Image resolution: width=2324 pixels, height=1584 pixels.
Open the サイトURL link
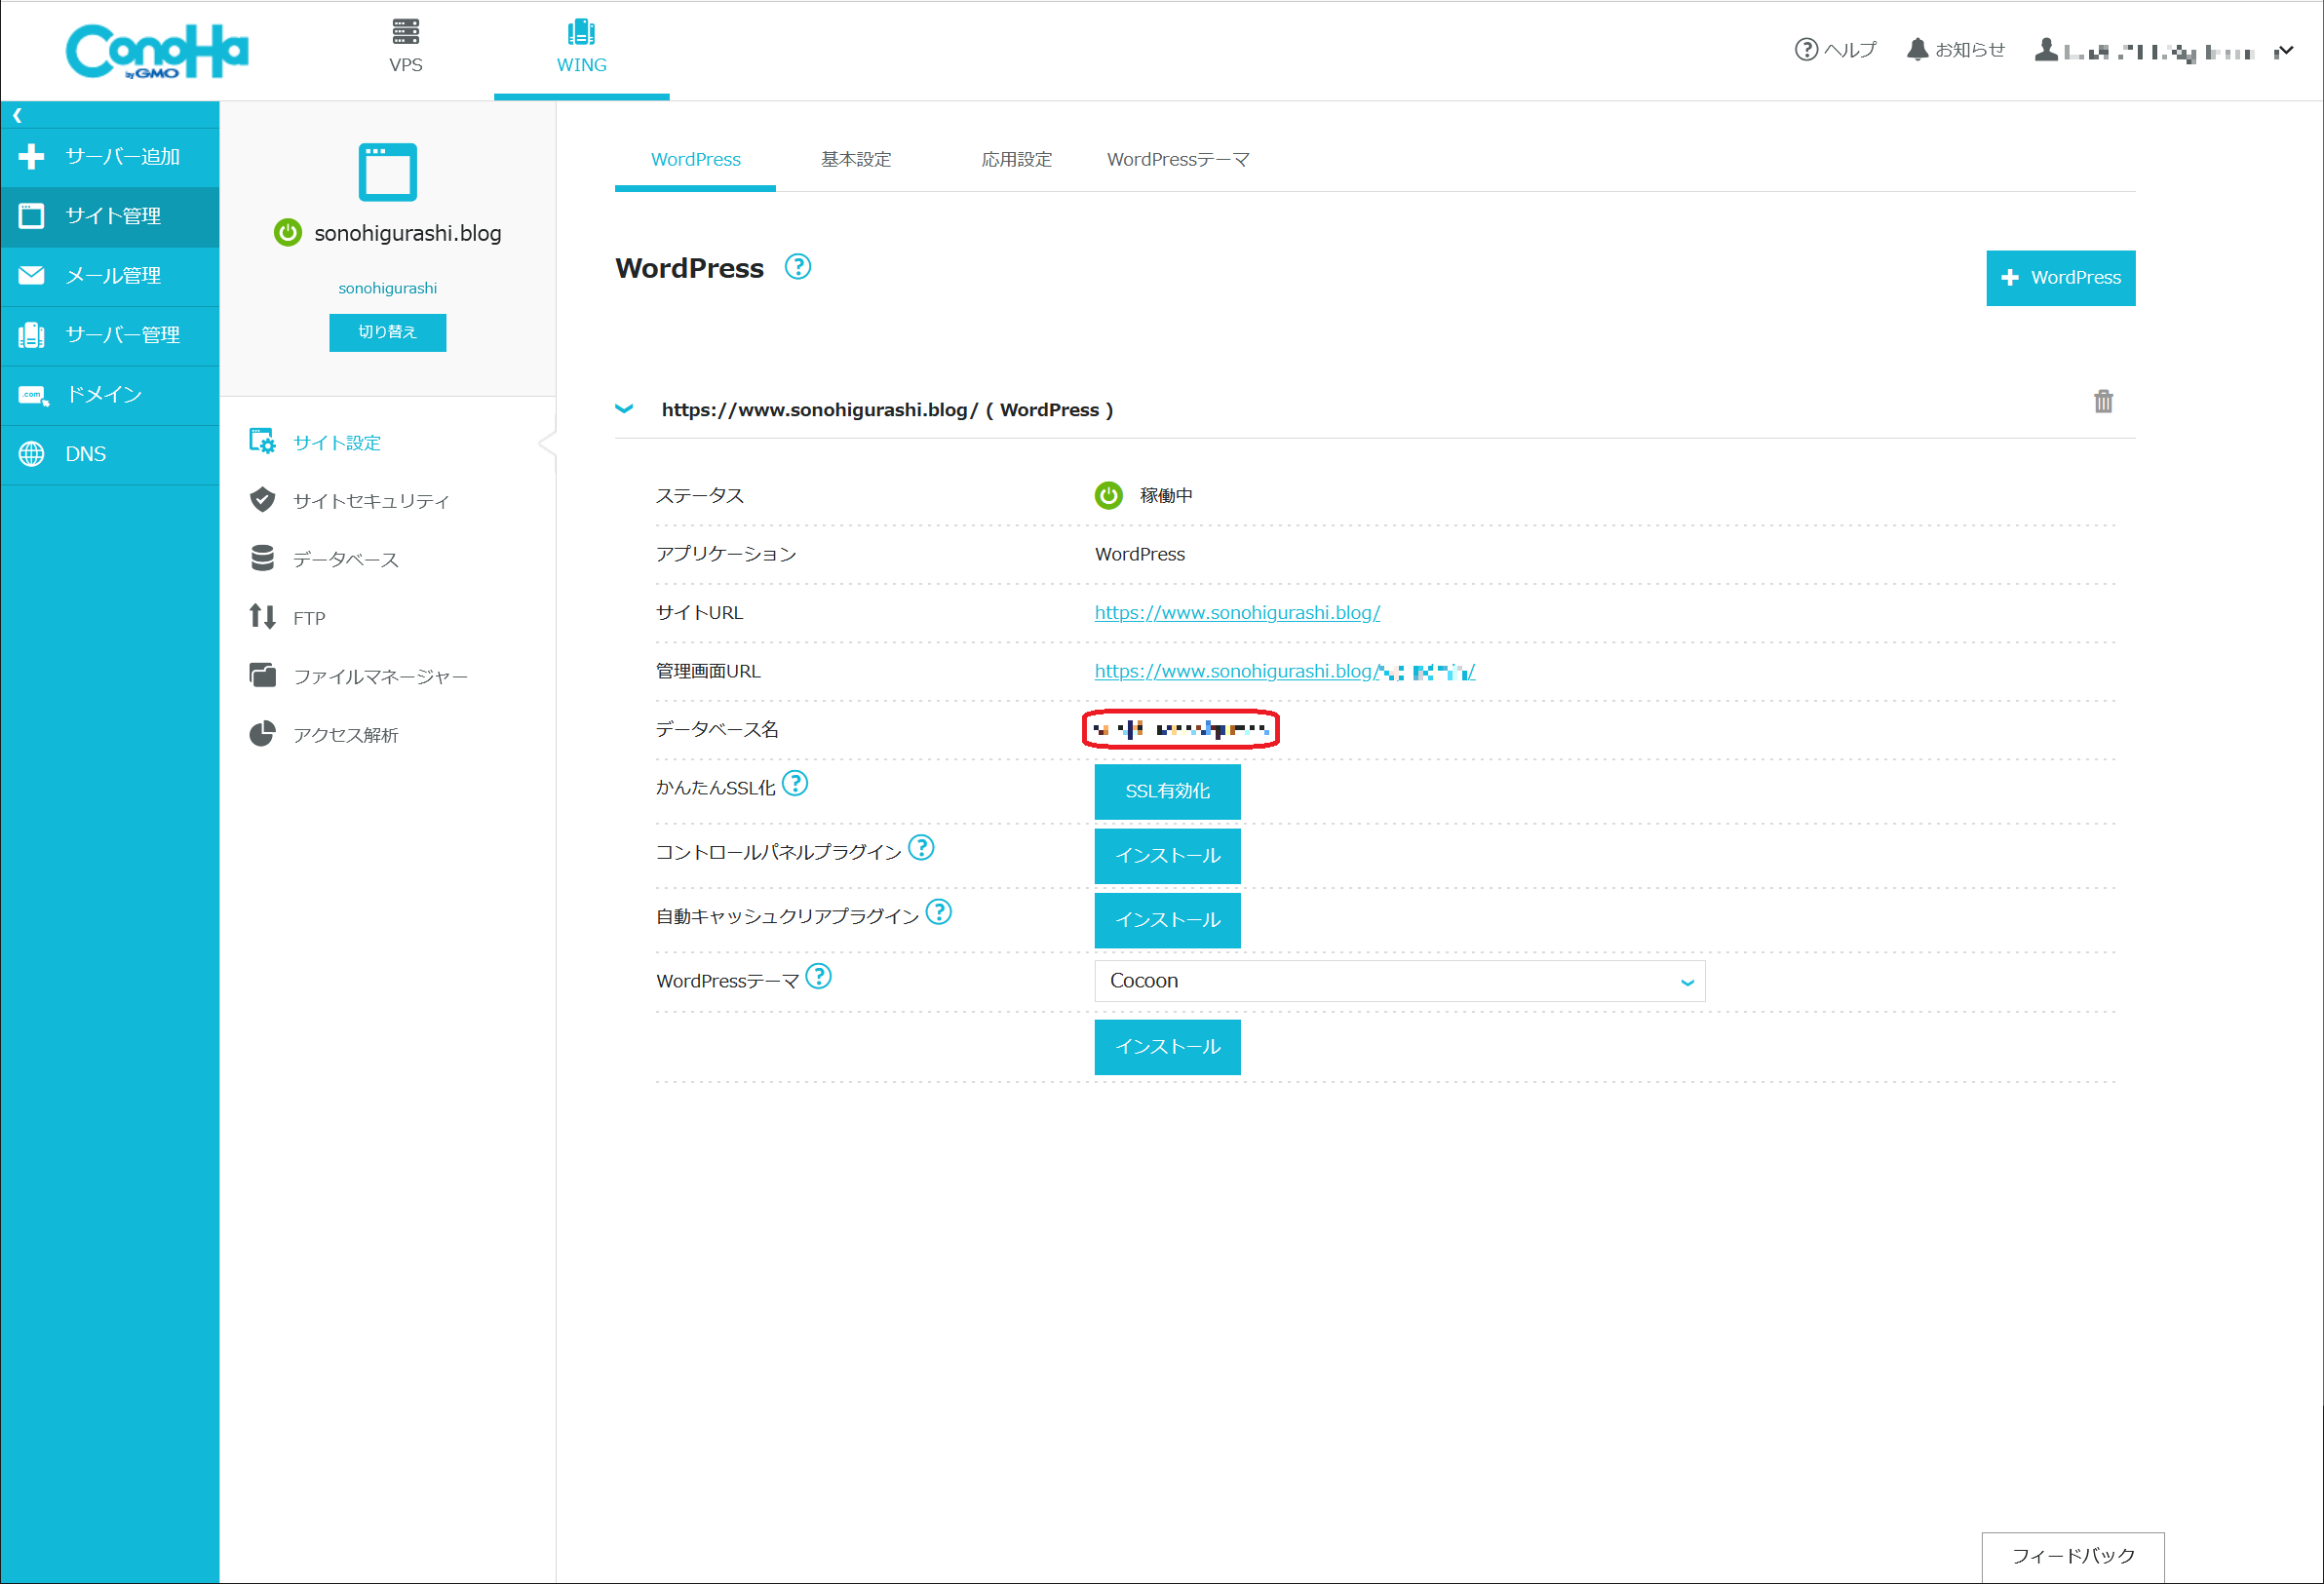[x=1237, y=613]
